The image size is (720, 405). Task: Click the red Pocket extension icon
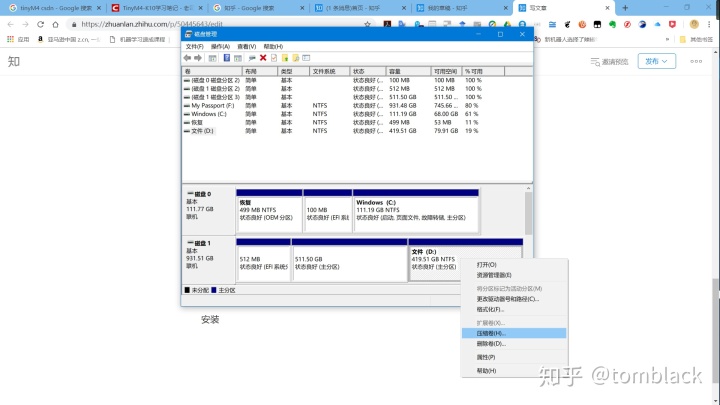pyautogui.click(x=672, y=24)
